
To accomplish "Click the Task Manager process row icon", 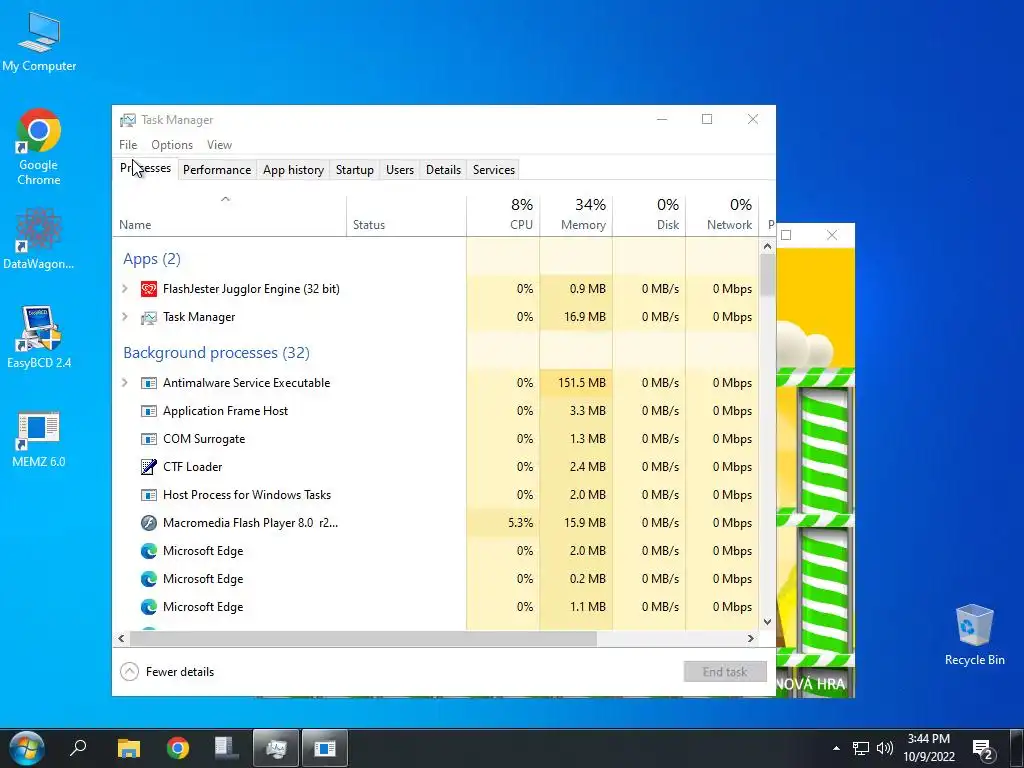I will pyautogui.click(x=149, y=317).
